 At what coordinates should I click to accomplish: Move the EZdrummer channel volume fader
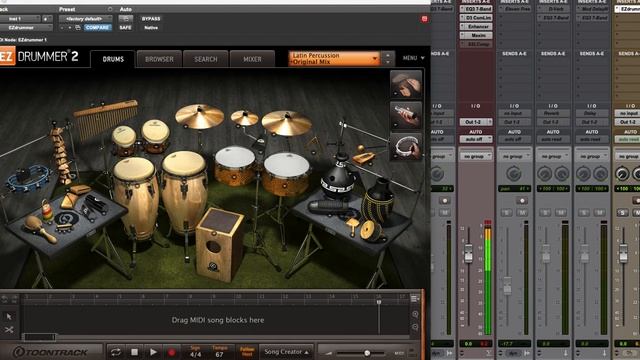[x=623, y=253]
